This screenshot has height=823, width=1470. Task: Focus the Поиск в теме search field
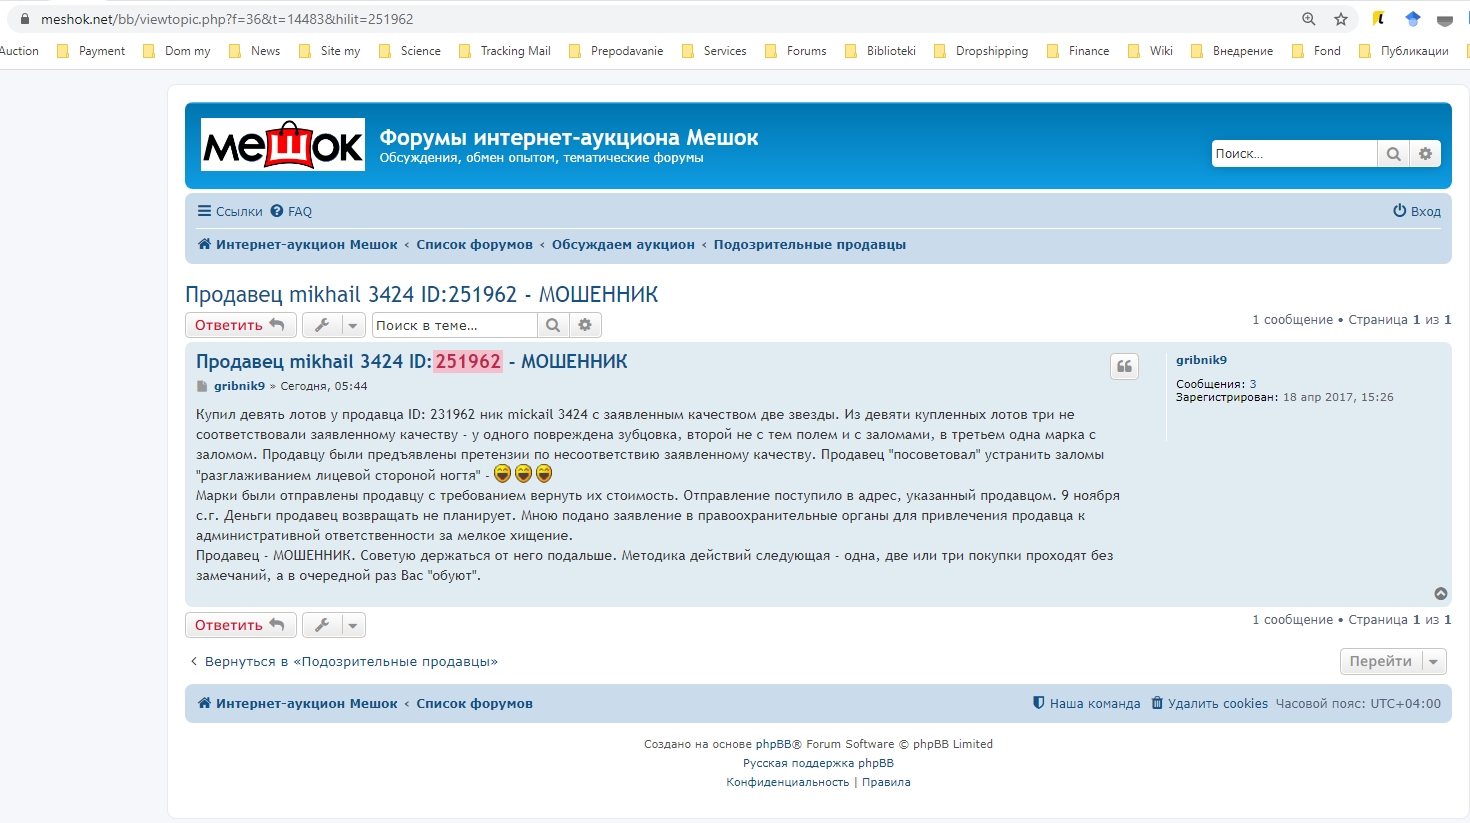point(455,325)
